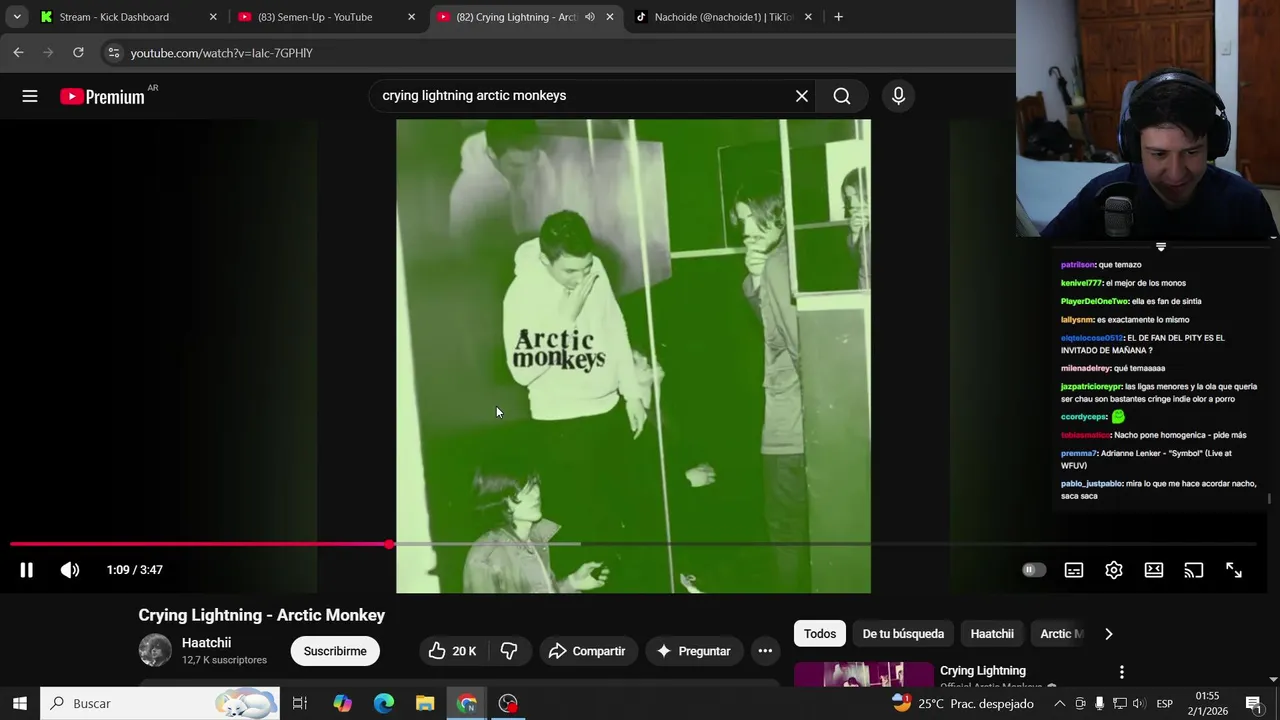
Task: Reload the current page
Action: tap(78, 52)
